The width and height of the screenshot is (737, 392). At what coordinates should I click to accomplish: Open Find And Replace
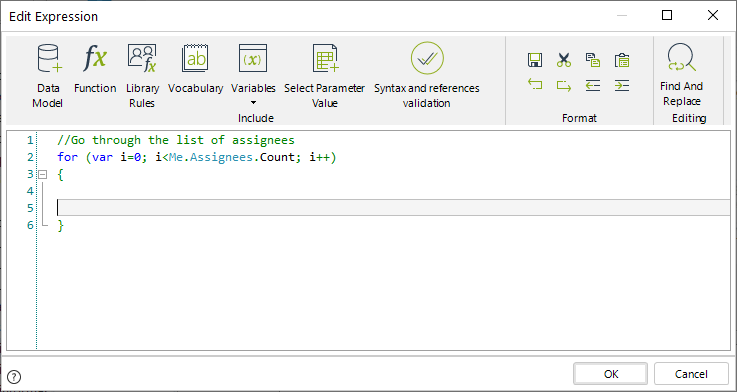(x=681, y=75)
